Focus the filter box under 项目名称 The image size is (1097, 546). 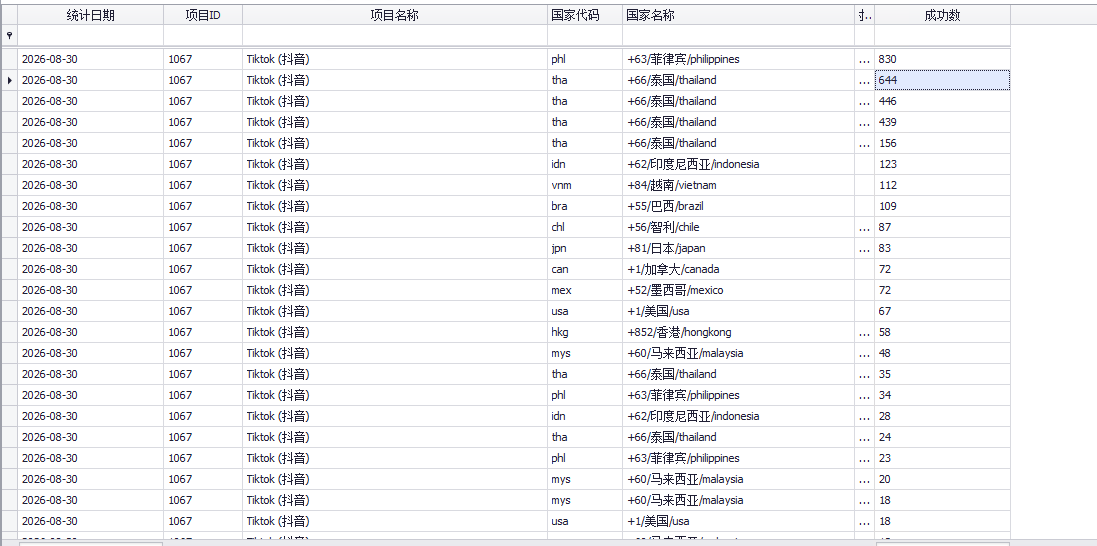[x=395, y=35]
